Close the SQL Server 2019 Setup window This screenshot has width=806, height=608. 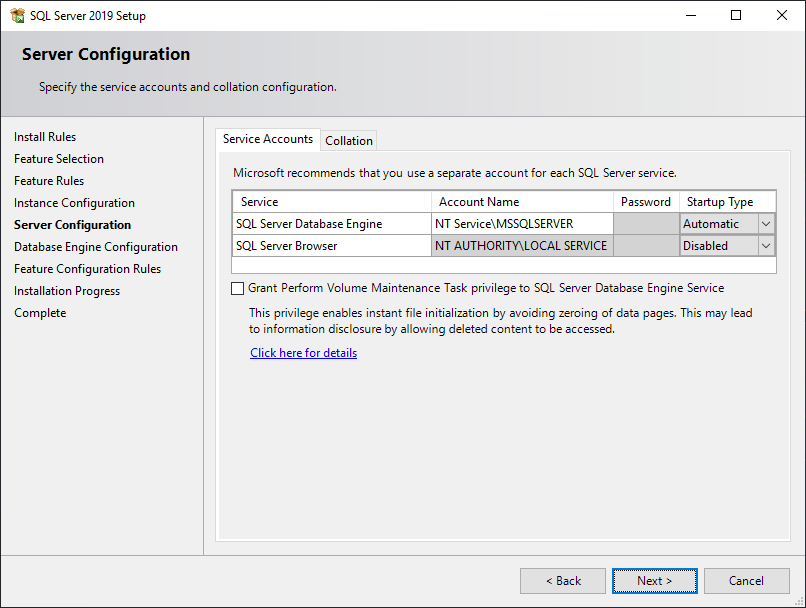[x=781, y=15]
